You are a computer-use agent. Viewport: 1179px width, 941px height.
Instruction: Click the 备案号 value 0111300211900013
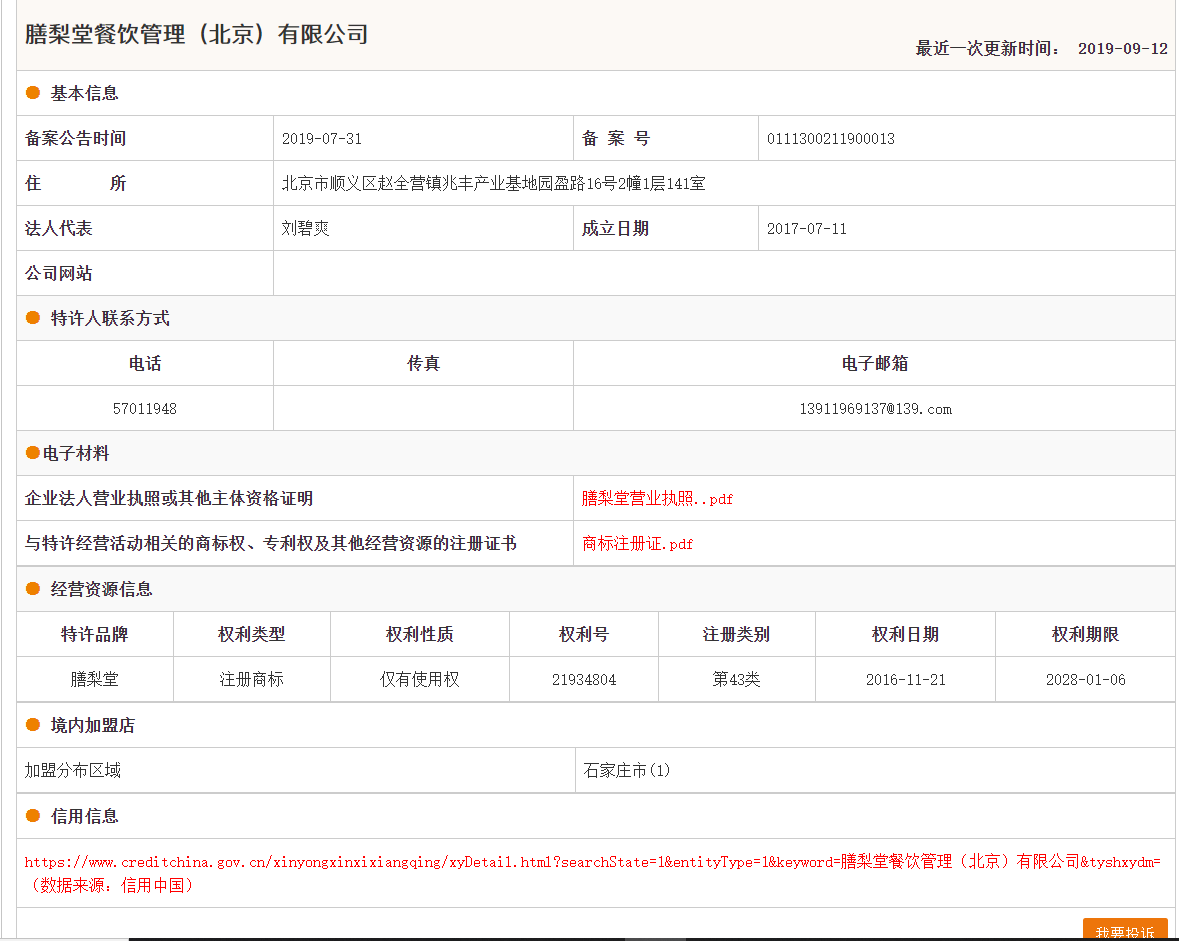coord(830,139)
